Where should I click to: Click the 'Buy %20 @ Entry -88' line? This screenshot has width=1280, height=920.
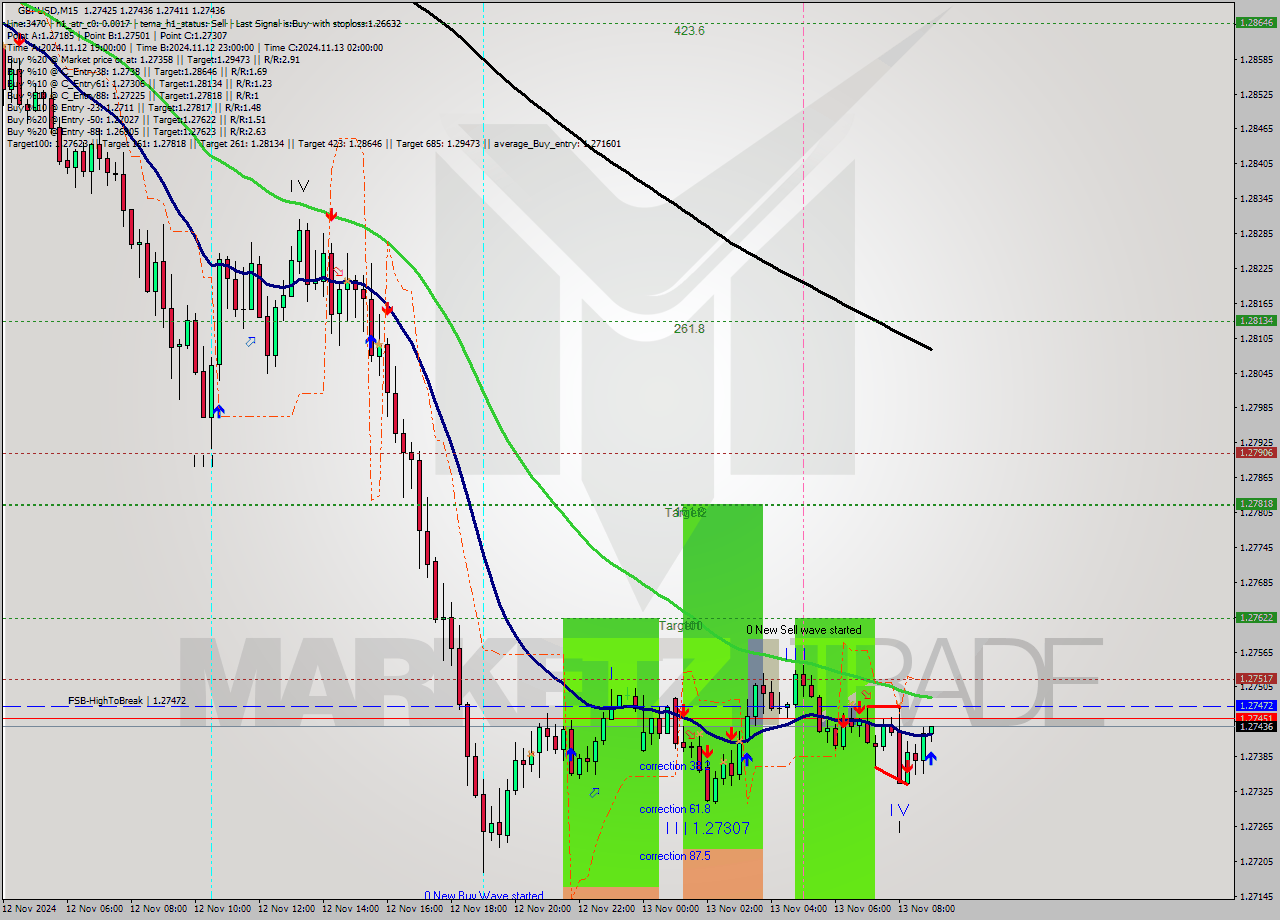click(x=136, y=131)
